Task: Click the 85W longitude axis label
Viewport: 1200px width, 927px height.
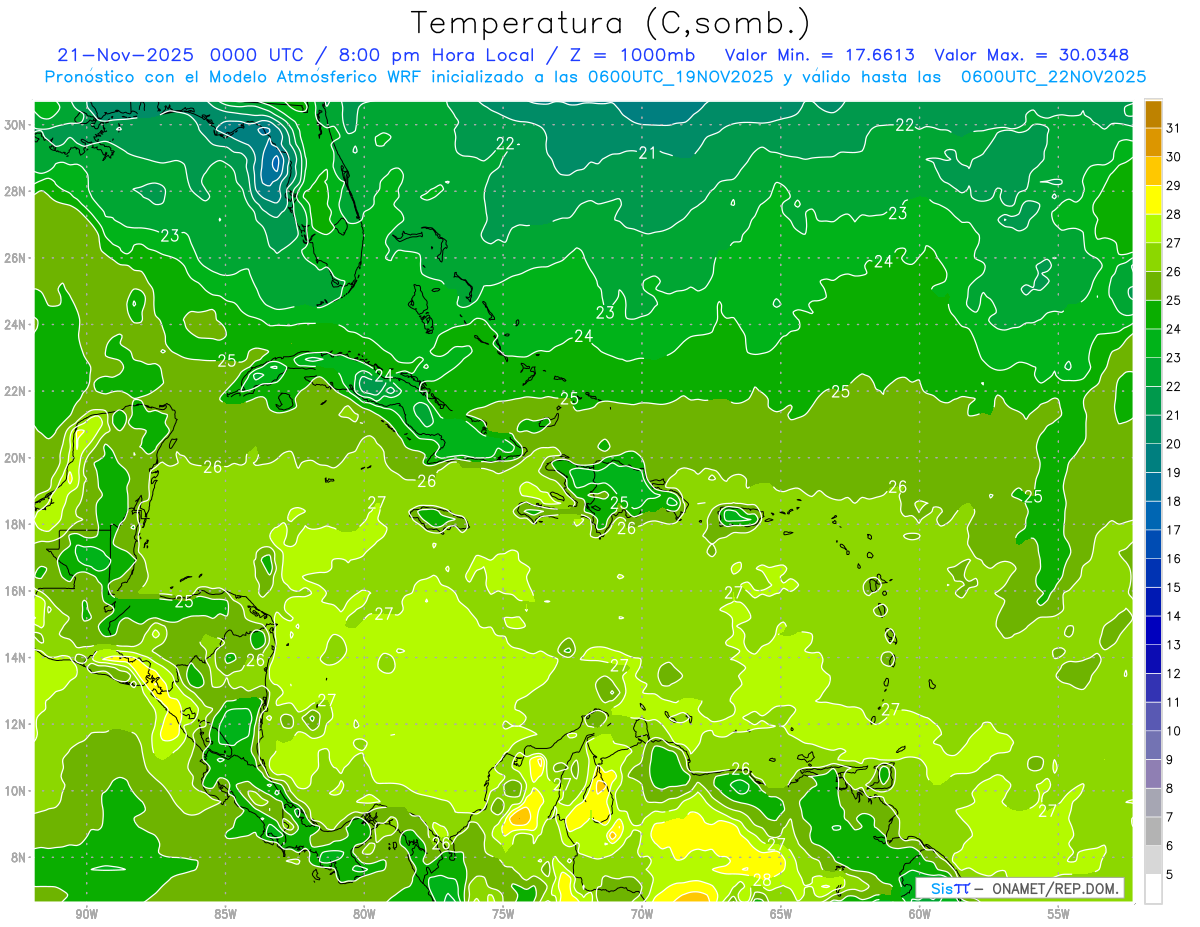Action: click(225, 914)
